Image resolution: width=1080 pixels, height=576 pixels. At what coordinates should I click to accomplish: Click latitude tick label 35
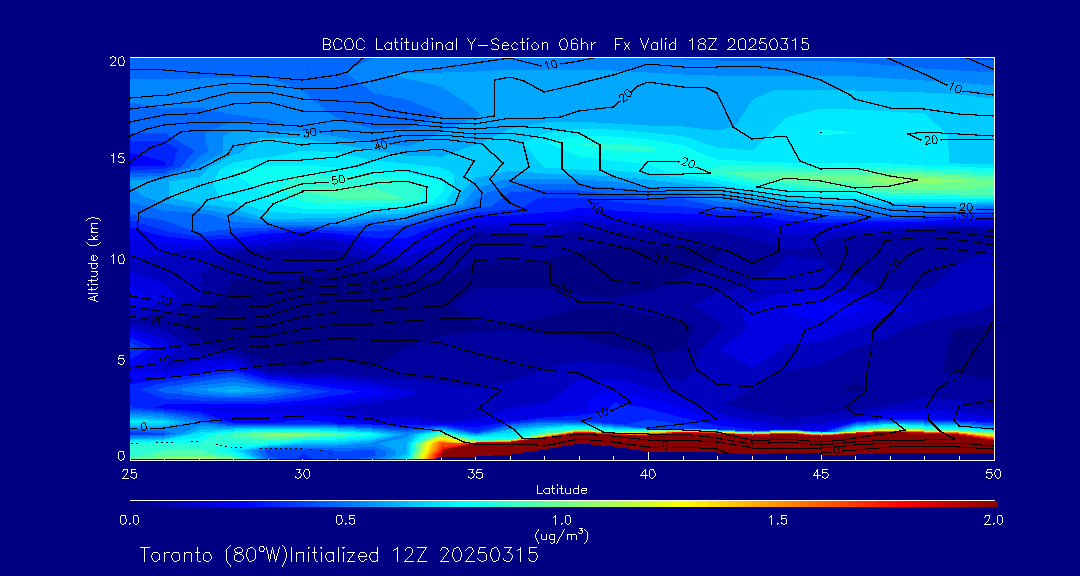475,474
